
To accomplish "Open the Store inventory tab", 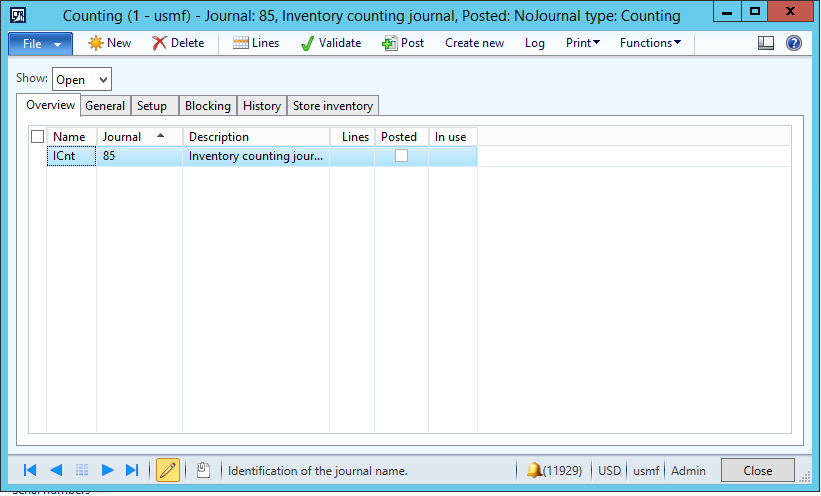I will (x=332, y=106).
